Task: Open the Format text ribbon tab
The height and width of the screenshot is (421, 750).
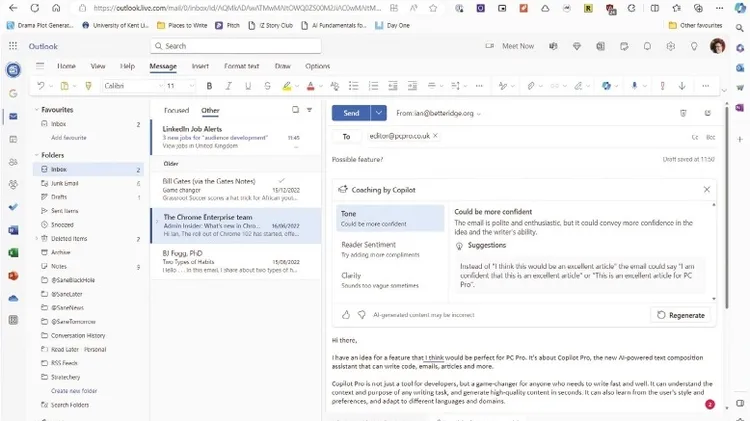Action: (242, 66)
